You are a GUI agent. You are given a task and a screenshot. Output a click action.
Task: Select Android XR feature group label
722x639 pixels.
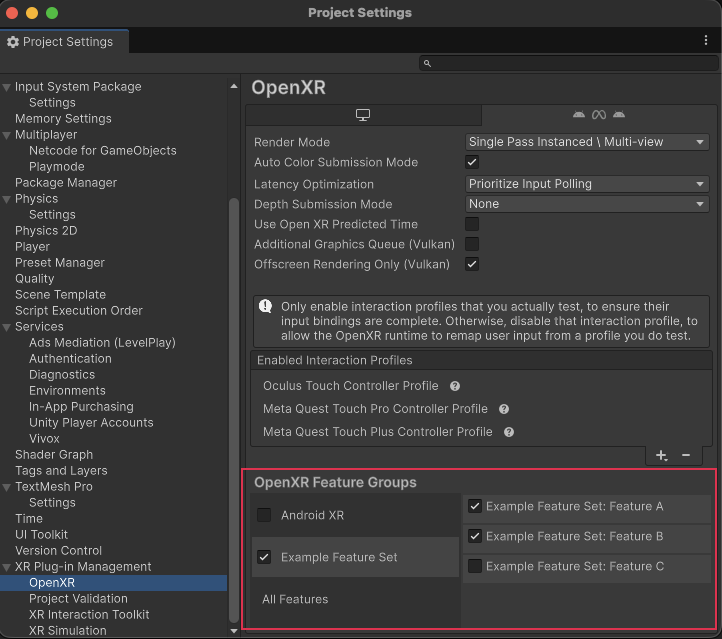click(x=312, y=515)
